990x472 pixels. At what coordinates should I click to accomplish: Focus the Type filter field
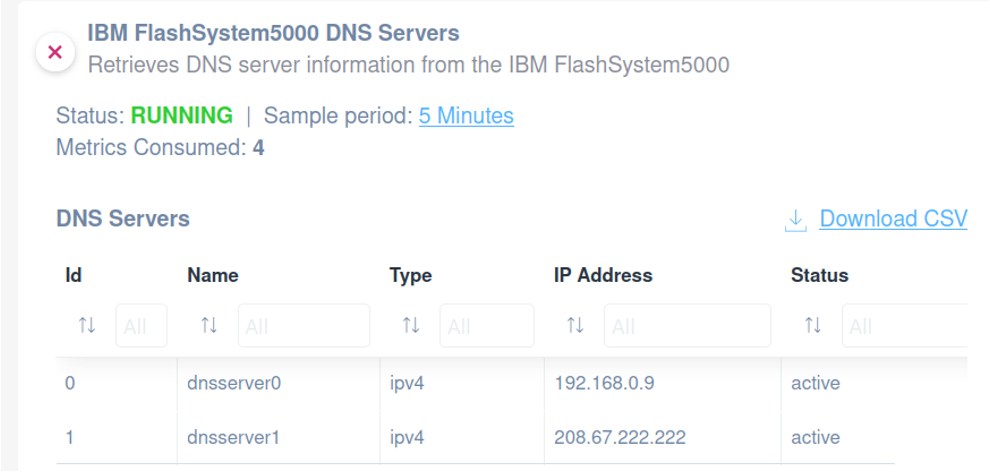point(487,326)
